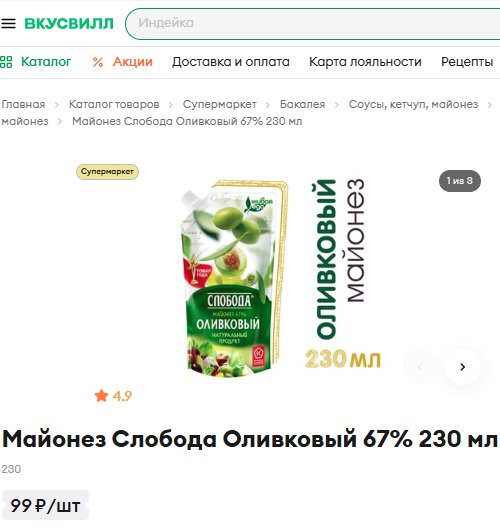The width and height of the screenshot is (500, 529).
Task: Open Супермаркет breadcrumb link
Action: pyautogui.click(x=220, y=104)
